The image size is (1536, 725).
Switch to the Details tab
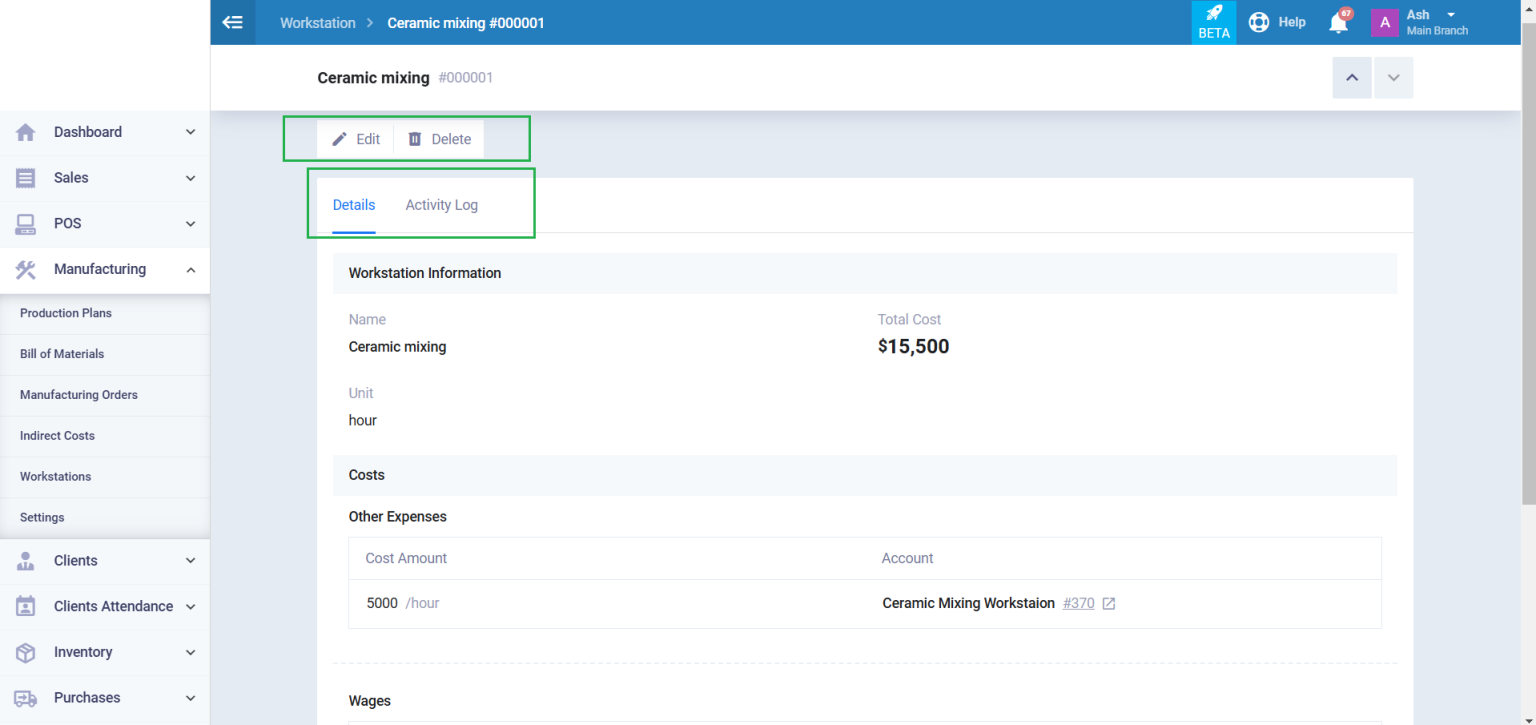[354, 205]
